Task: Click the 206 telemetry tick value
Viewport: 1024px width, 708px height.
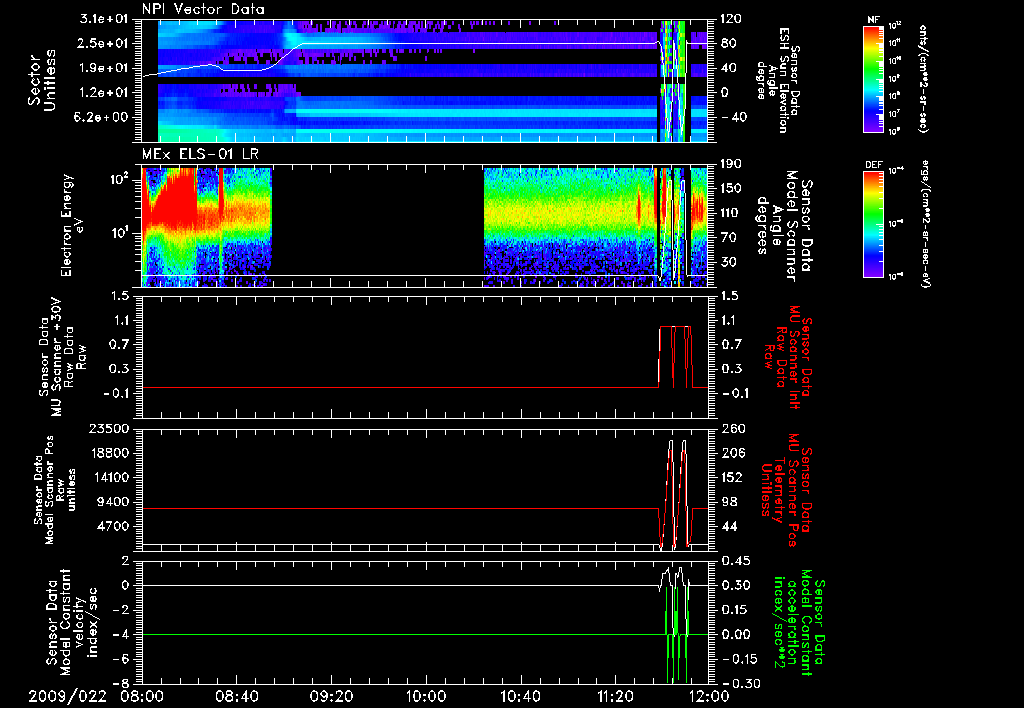Action: click(x=733, y=453)
